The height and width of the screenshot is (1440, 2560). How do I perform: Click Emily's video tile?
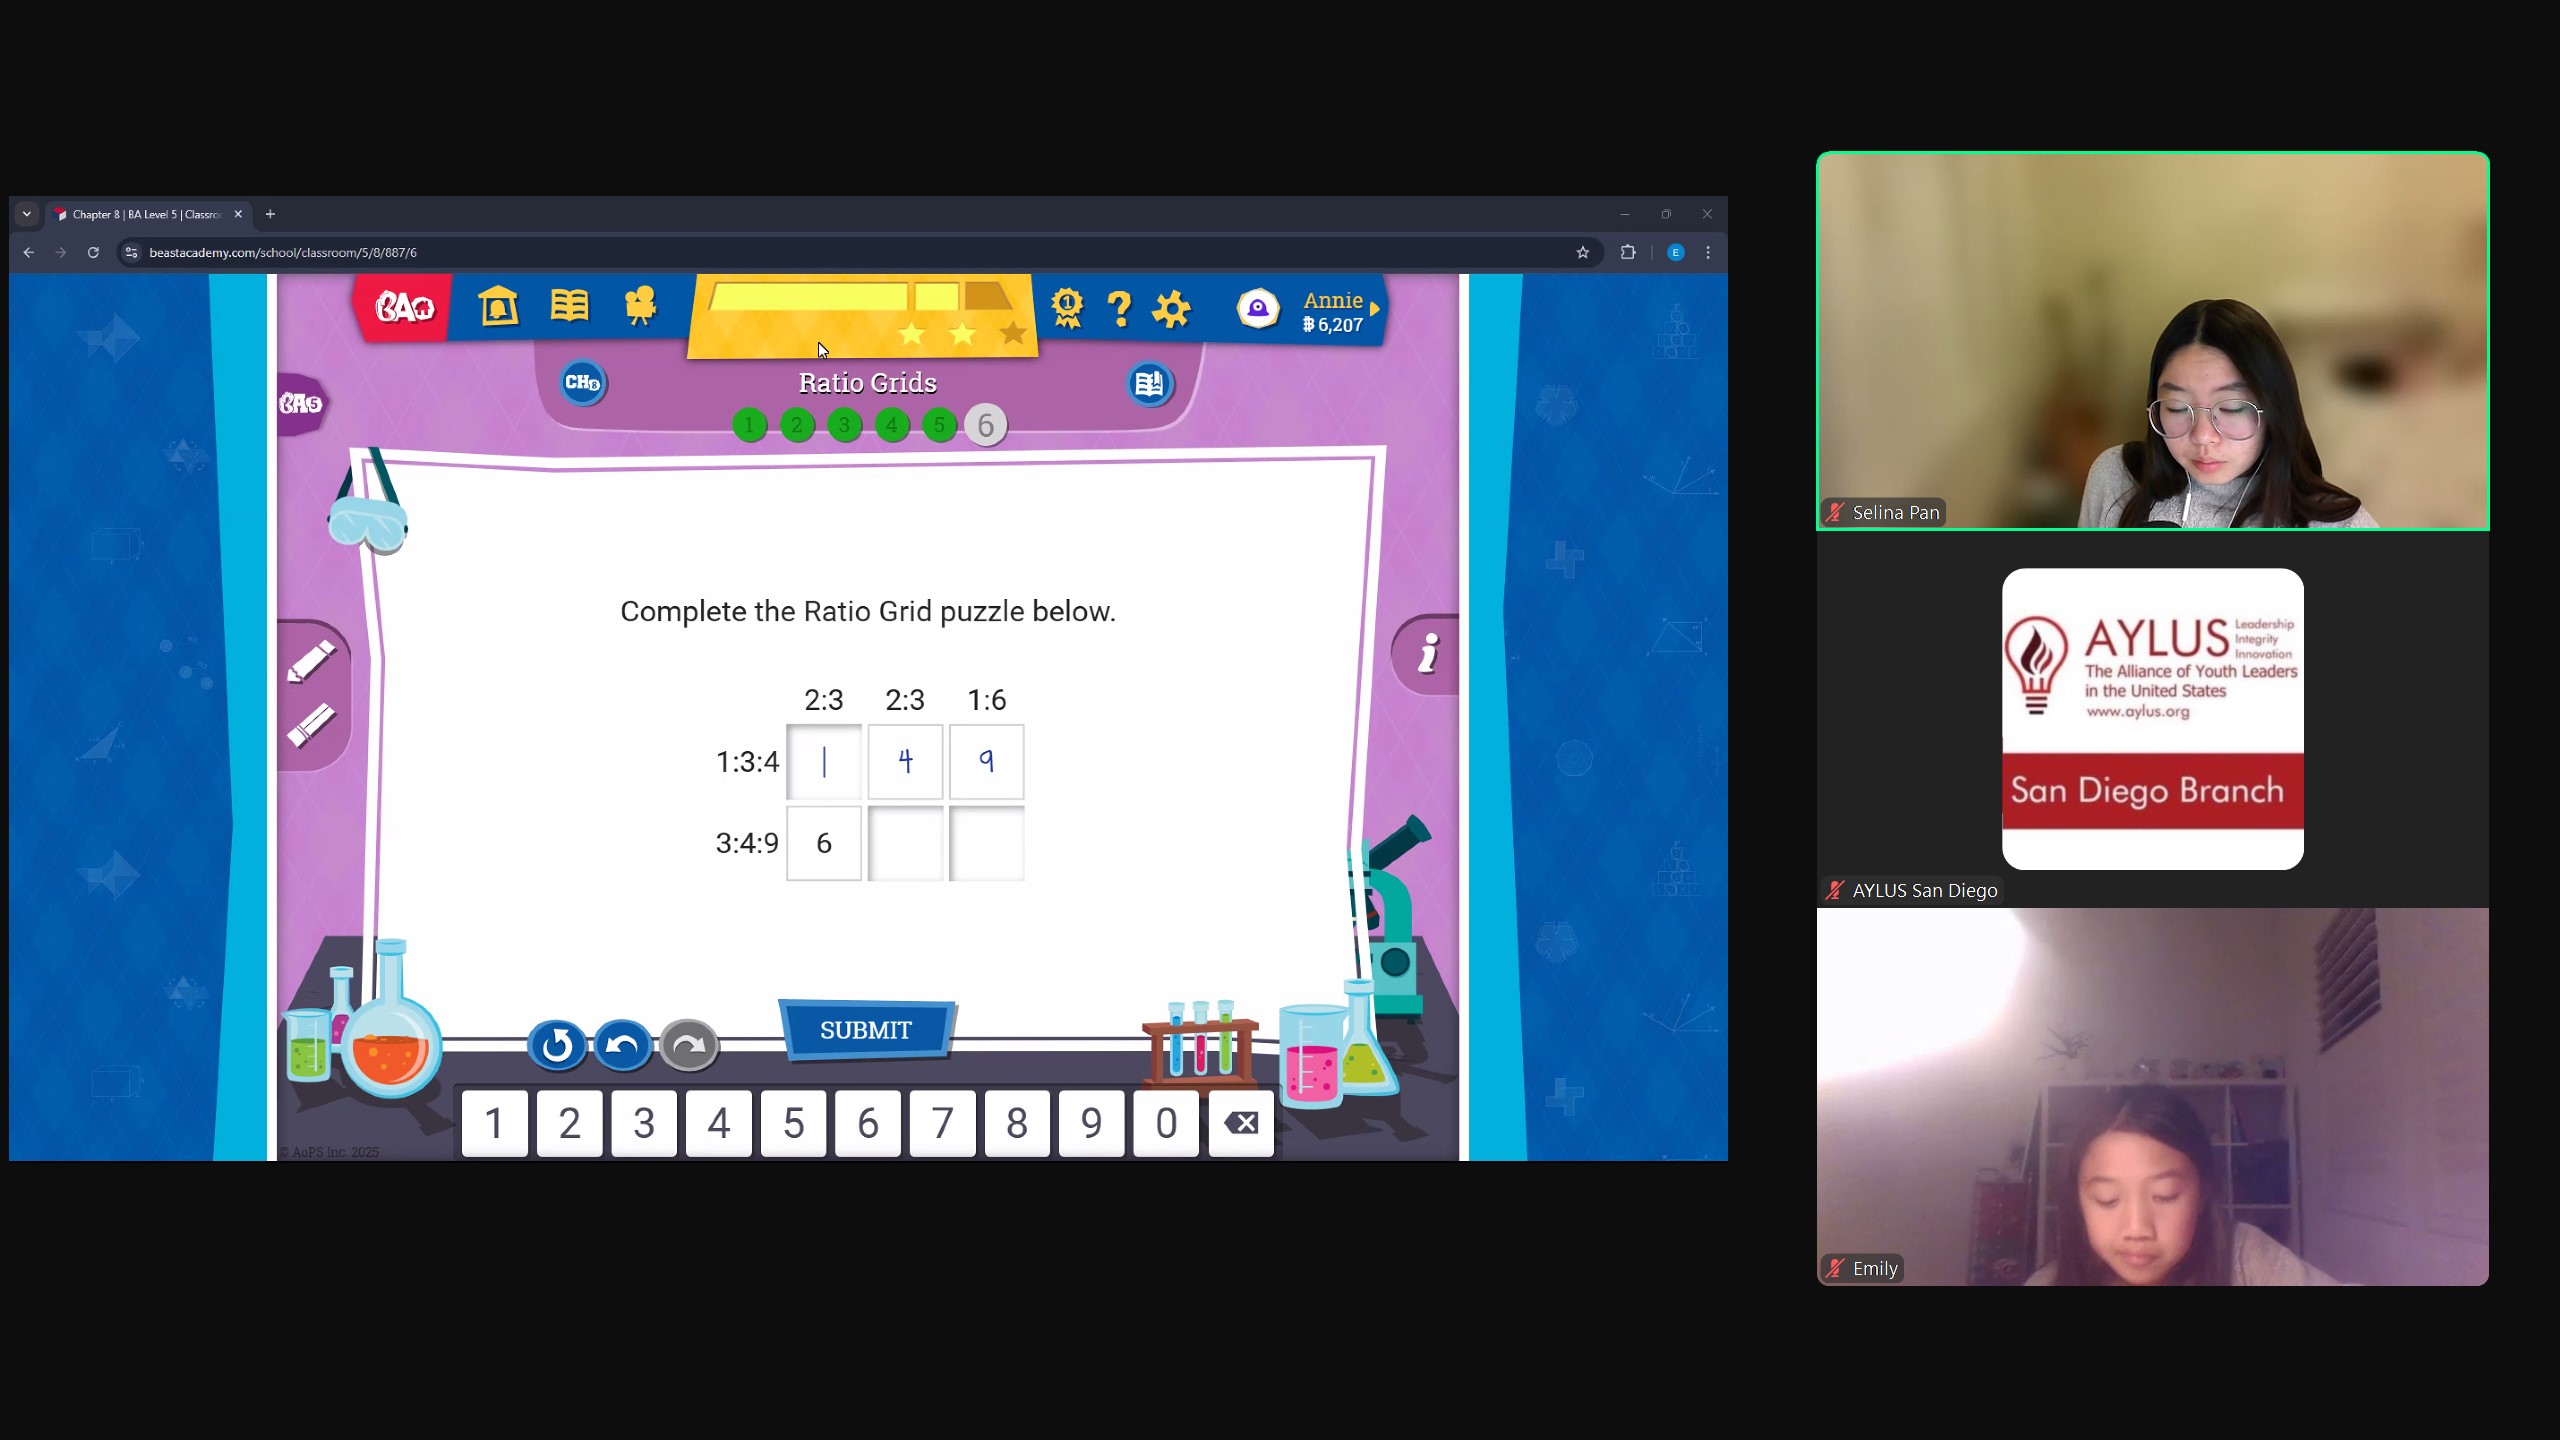(x=2153, y=1097)
